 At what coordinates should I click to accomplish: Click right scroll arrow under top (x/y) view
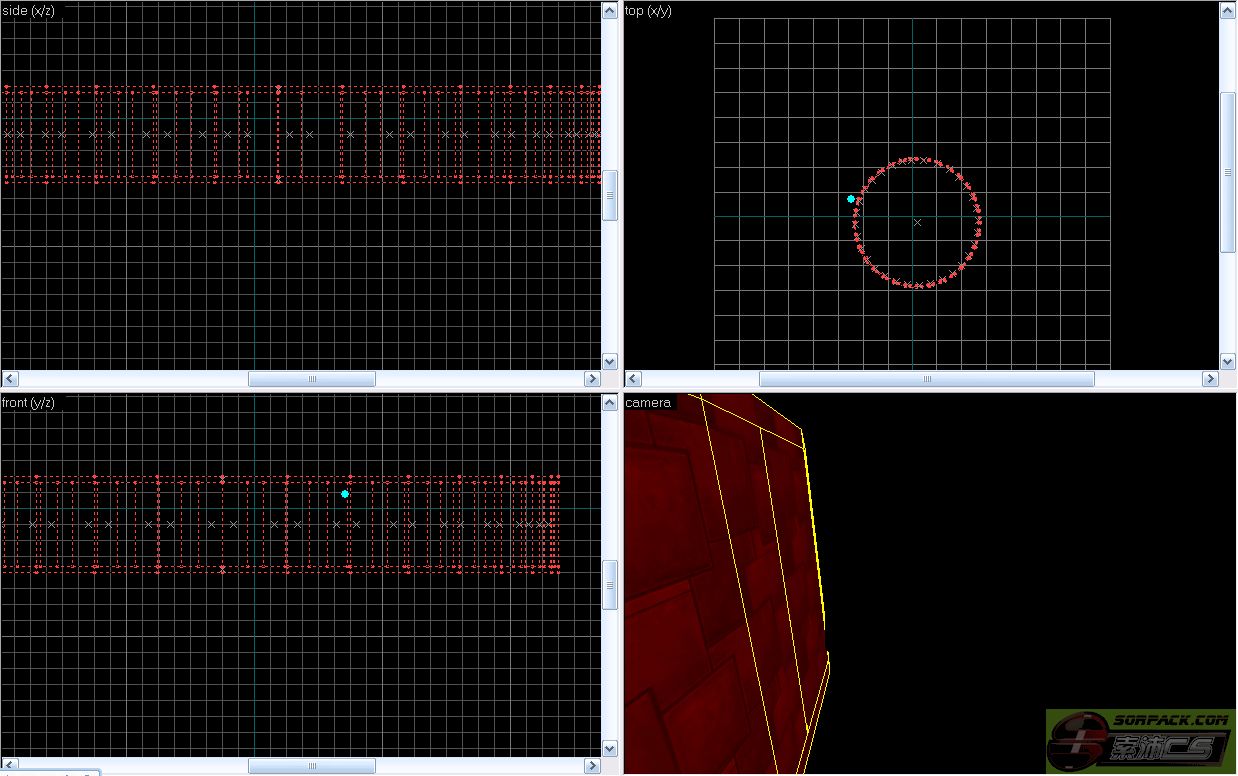click(1210, 379)
